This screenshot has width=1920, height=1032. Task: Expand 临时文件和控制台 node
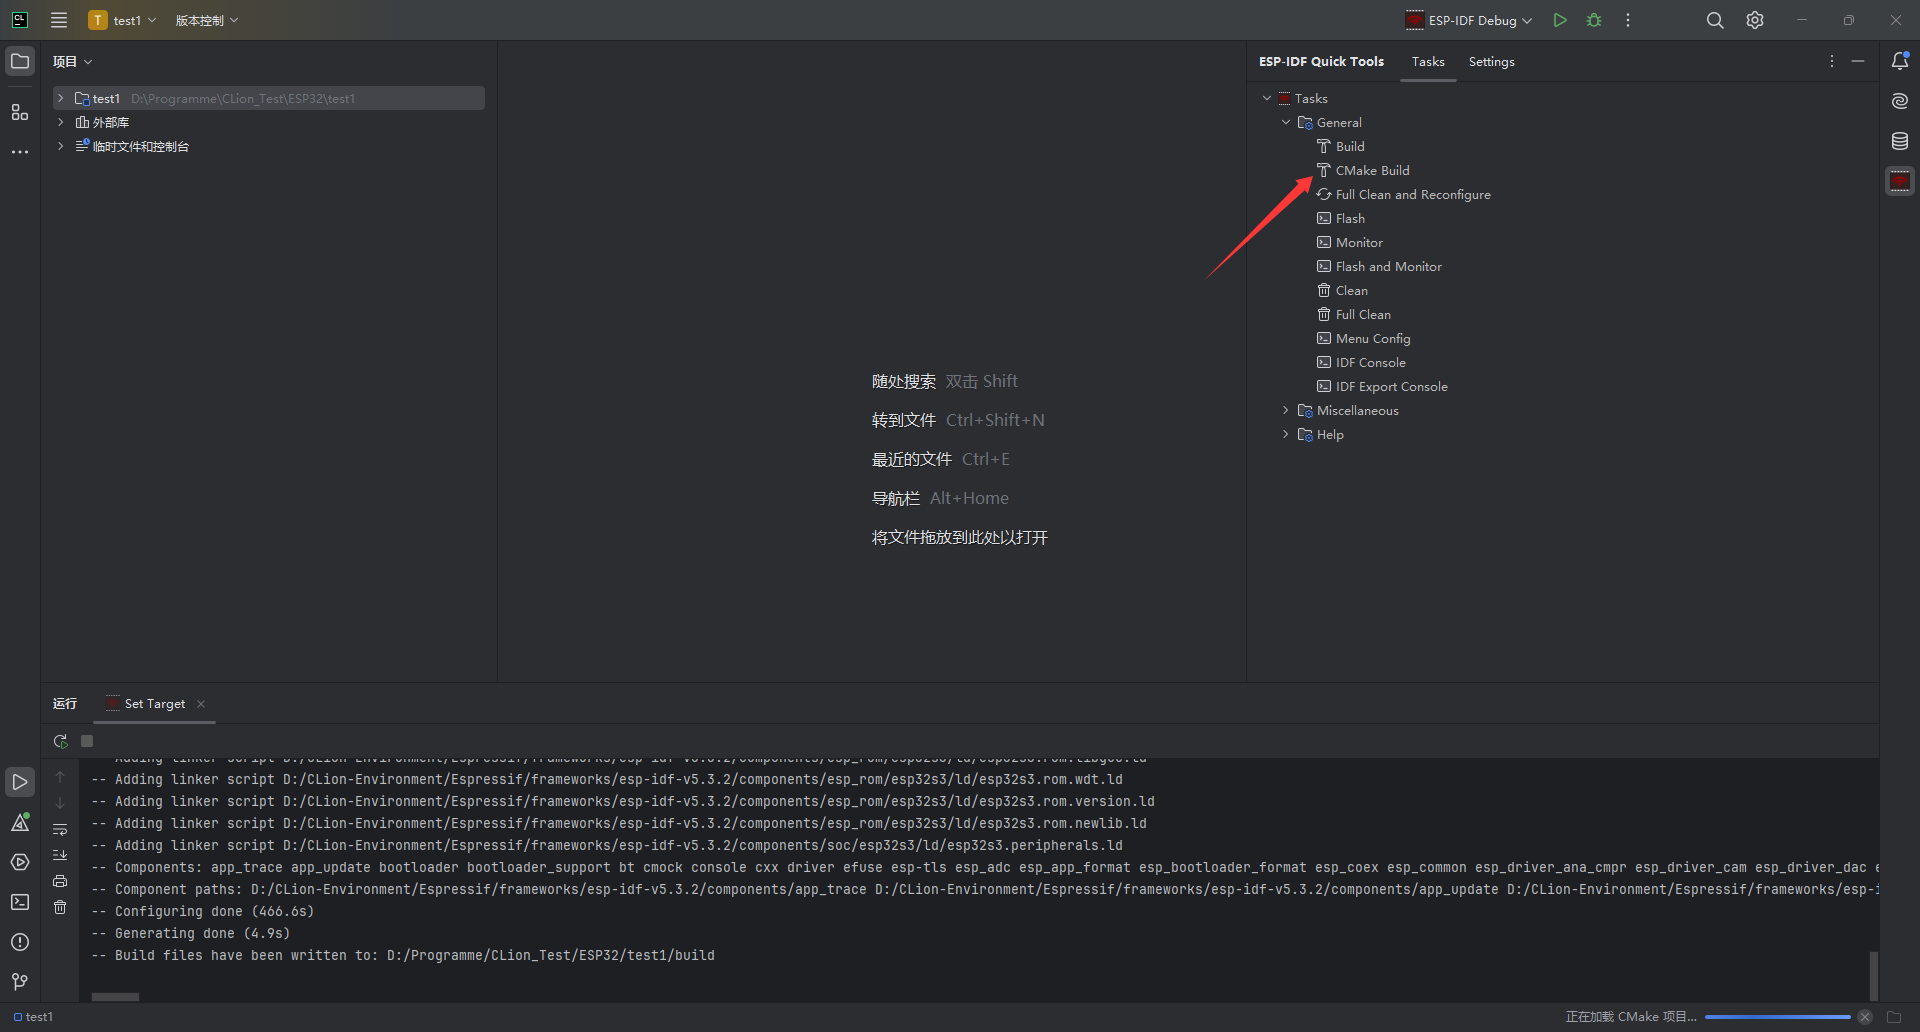[61, 146]
